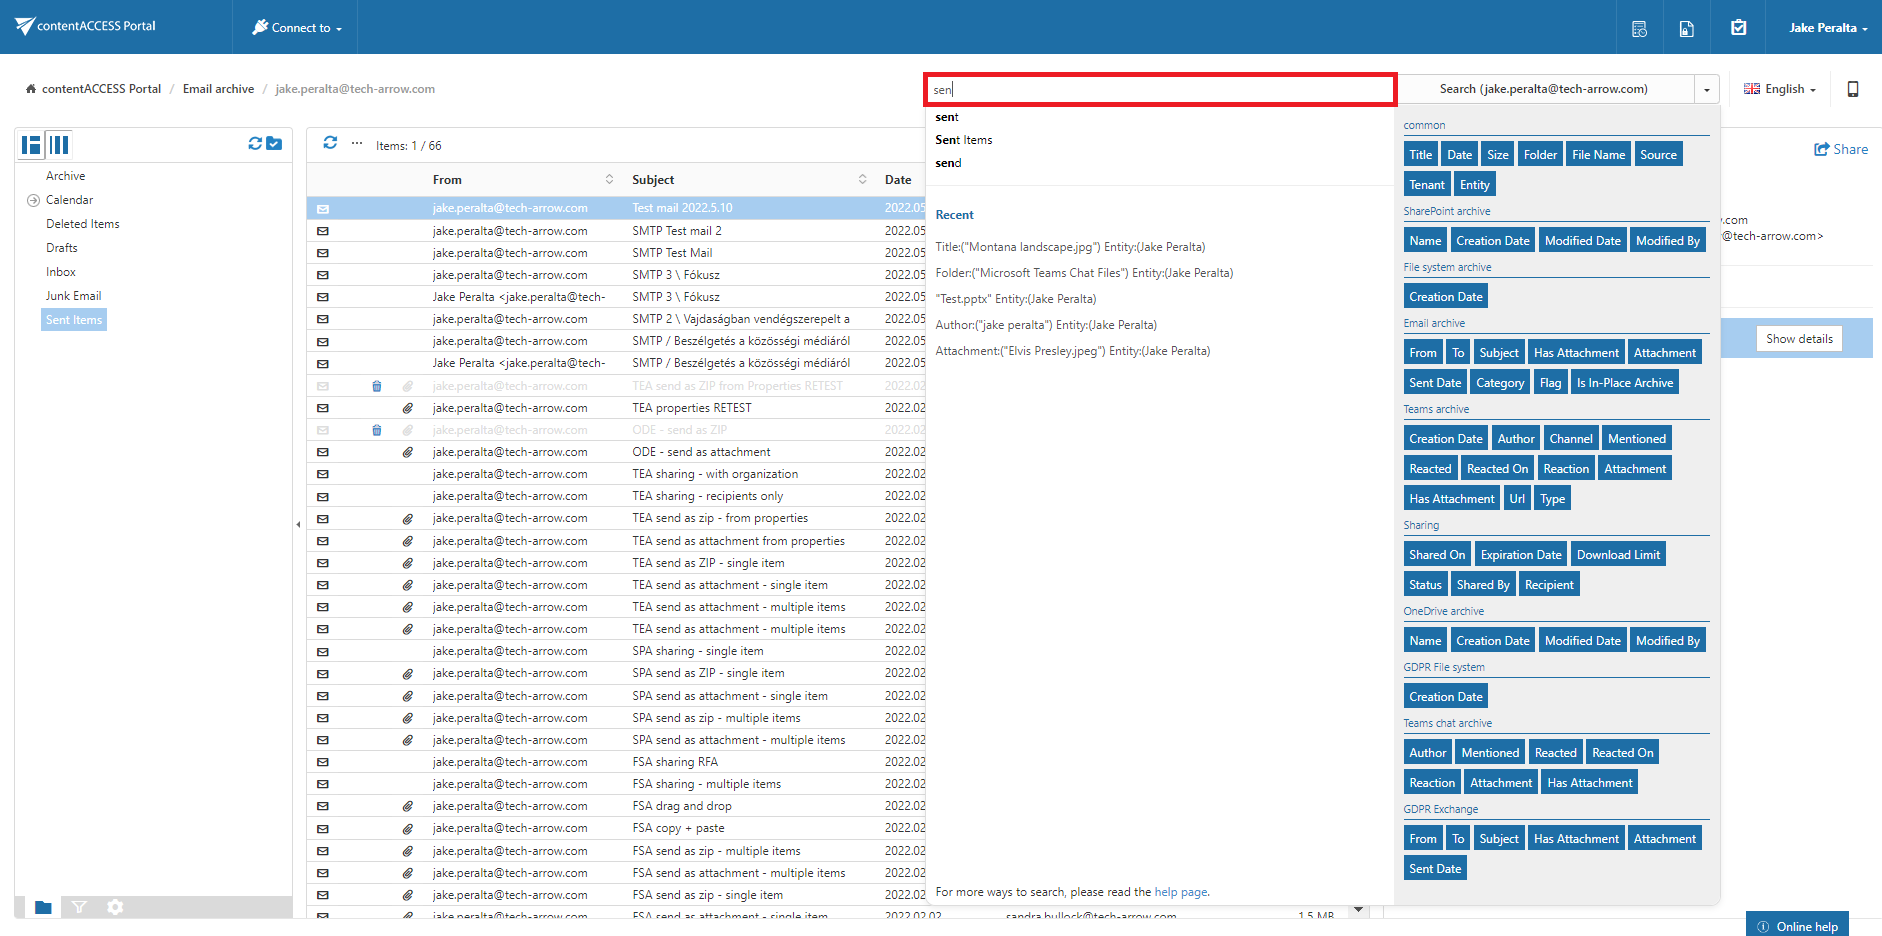
Task: Collapse the left panel with the small arrow
Action: point(298,524)
